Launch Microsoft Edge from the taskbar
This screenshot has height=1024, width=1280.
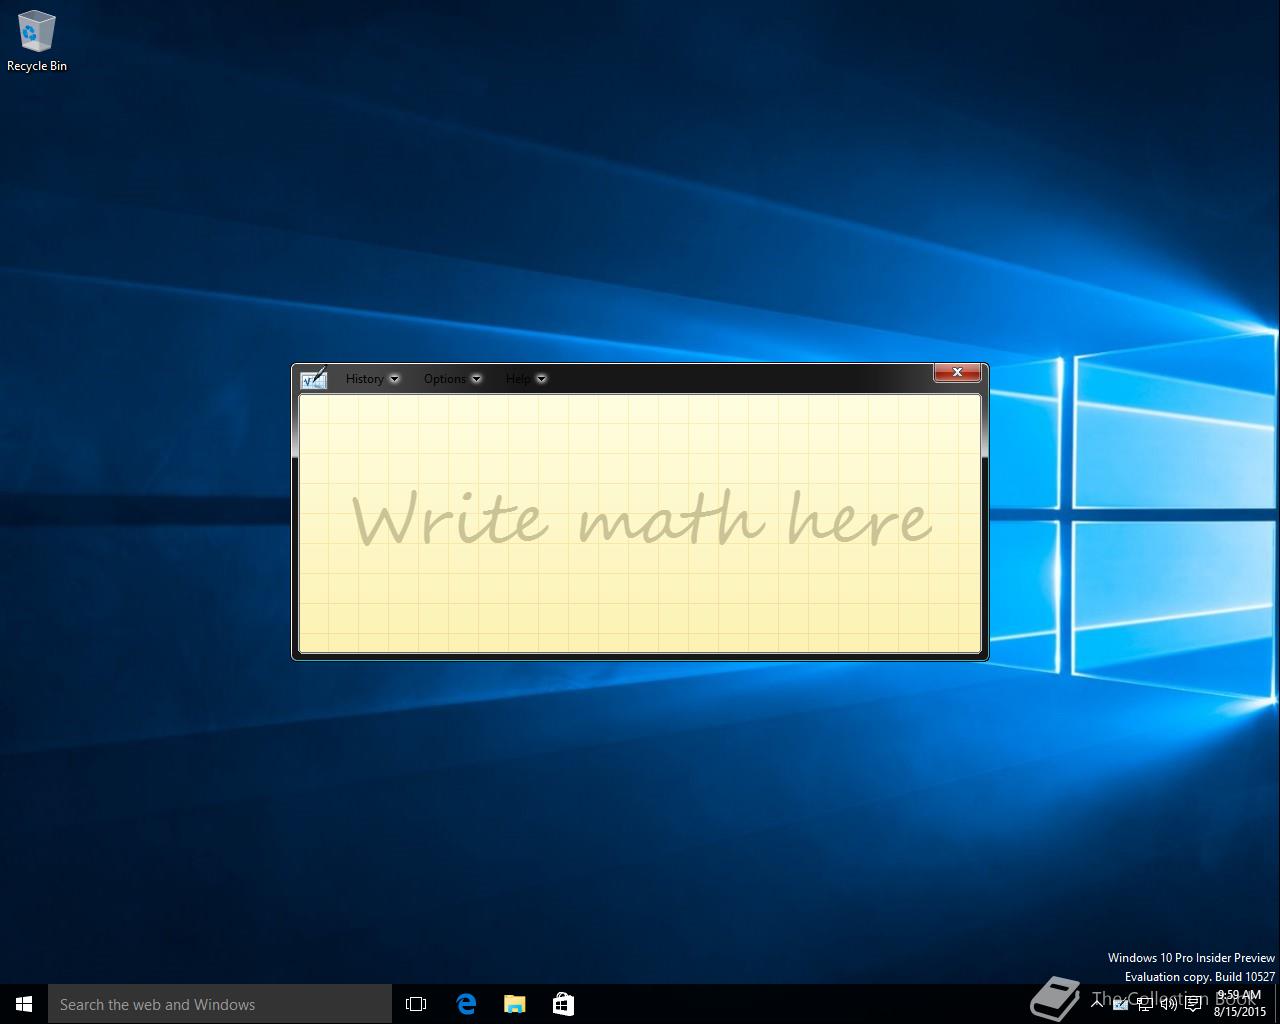(x=466, y=1004)
